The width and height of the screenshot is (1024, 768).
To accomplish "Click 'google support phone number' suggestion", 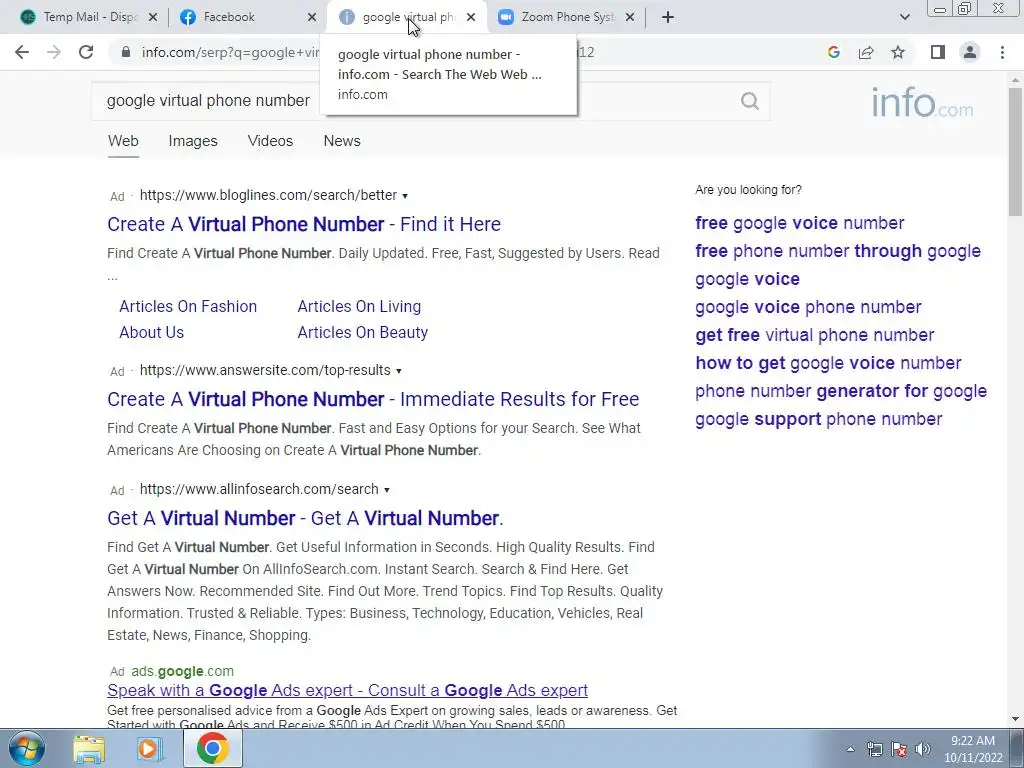I will coord(818,419).
